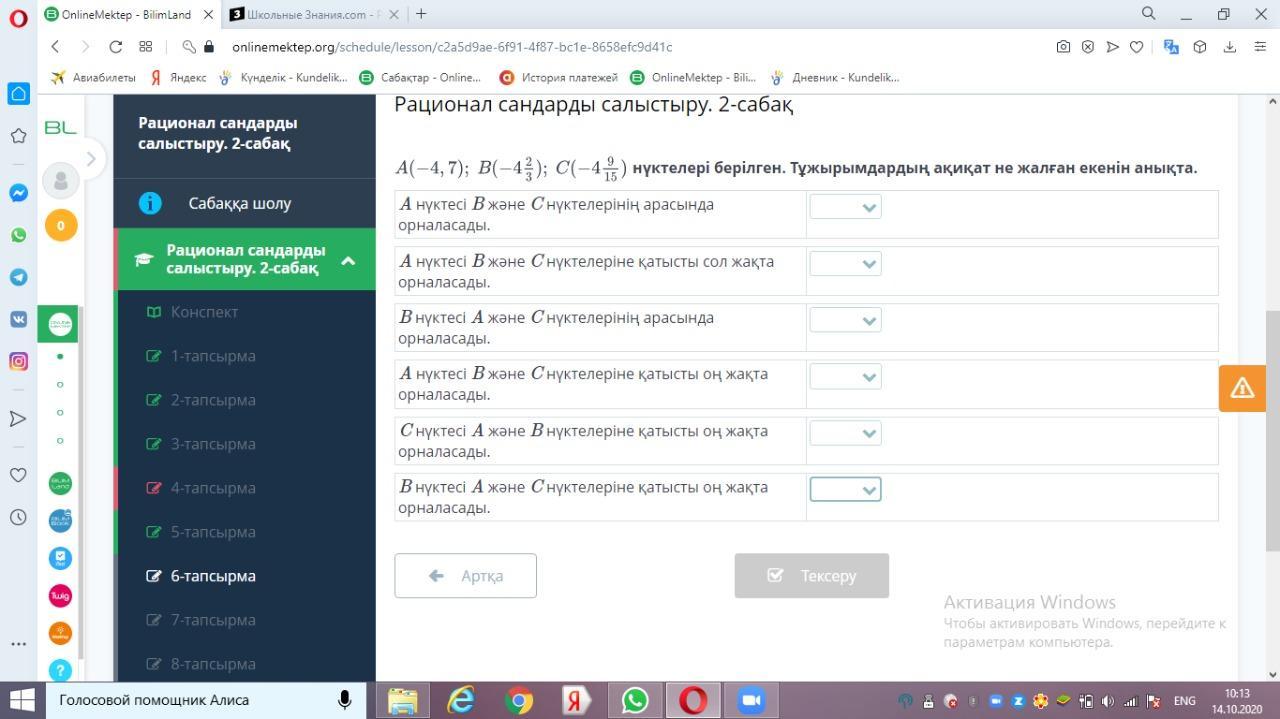This screenshot has height=719, width=1280.
Task: Open the first statement's answer dropdown
Action: 845,207
